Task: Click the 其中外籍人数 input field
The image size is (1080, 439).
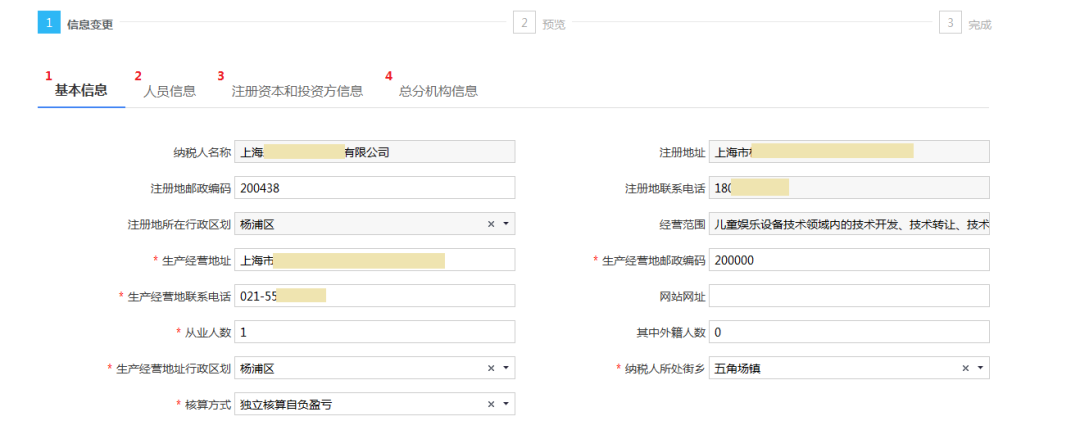Action: coord(849,332)
